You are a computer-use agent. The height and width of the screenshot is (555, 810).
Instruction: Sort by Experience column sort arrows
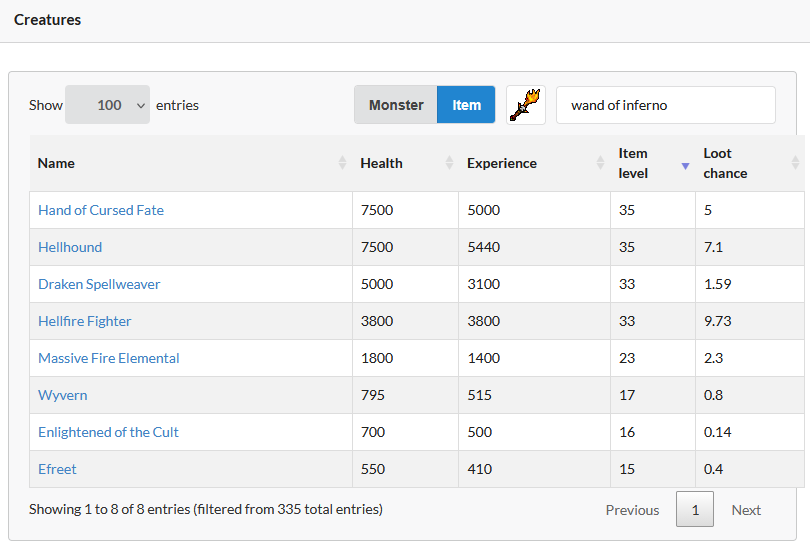click(600, 163)
